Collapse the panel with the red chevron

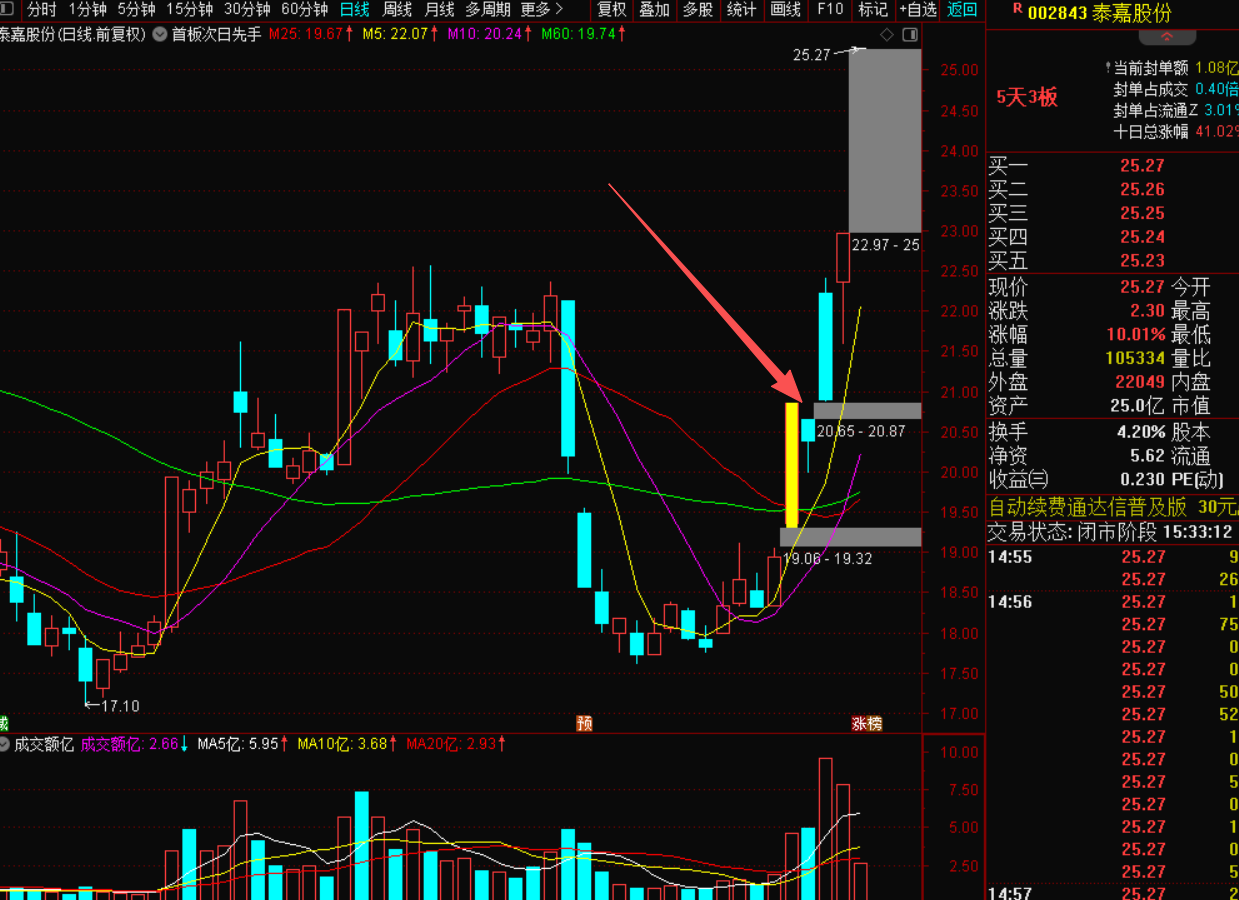click(1167, 37)
